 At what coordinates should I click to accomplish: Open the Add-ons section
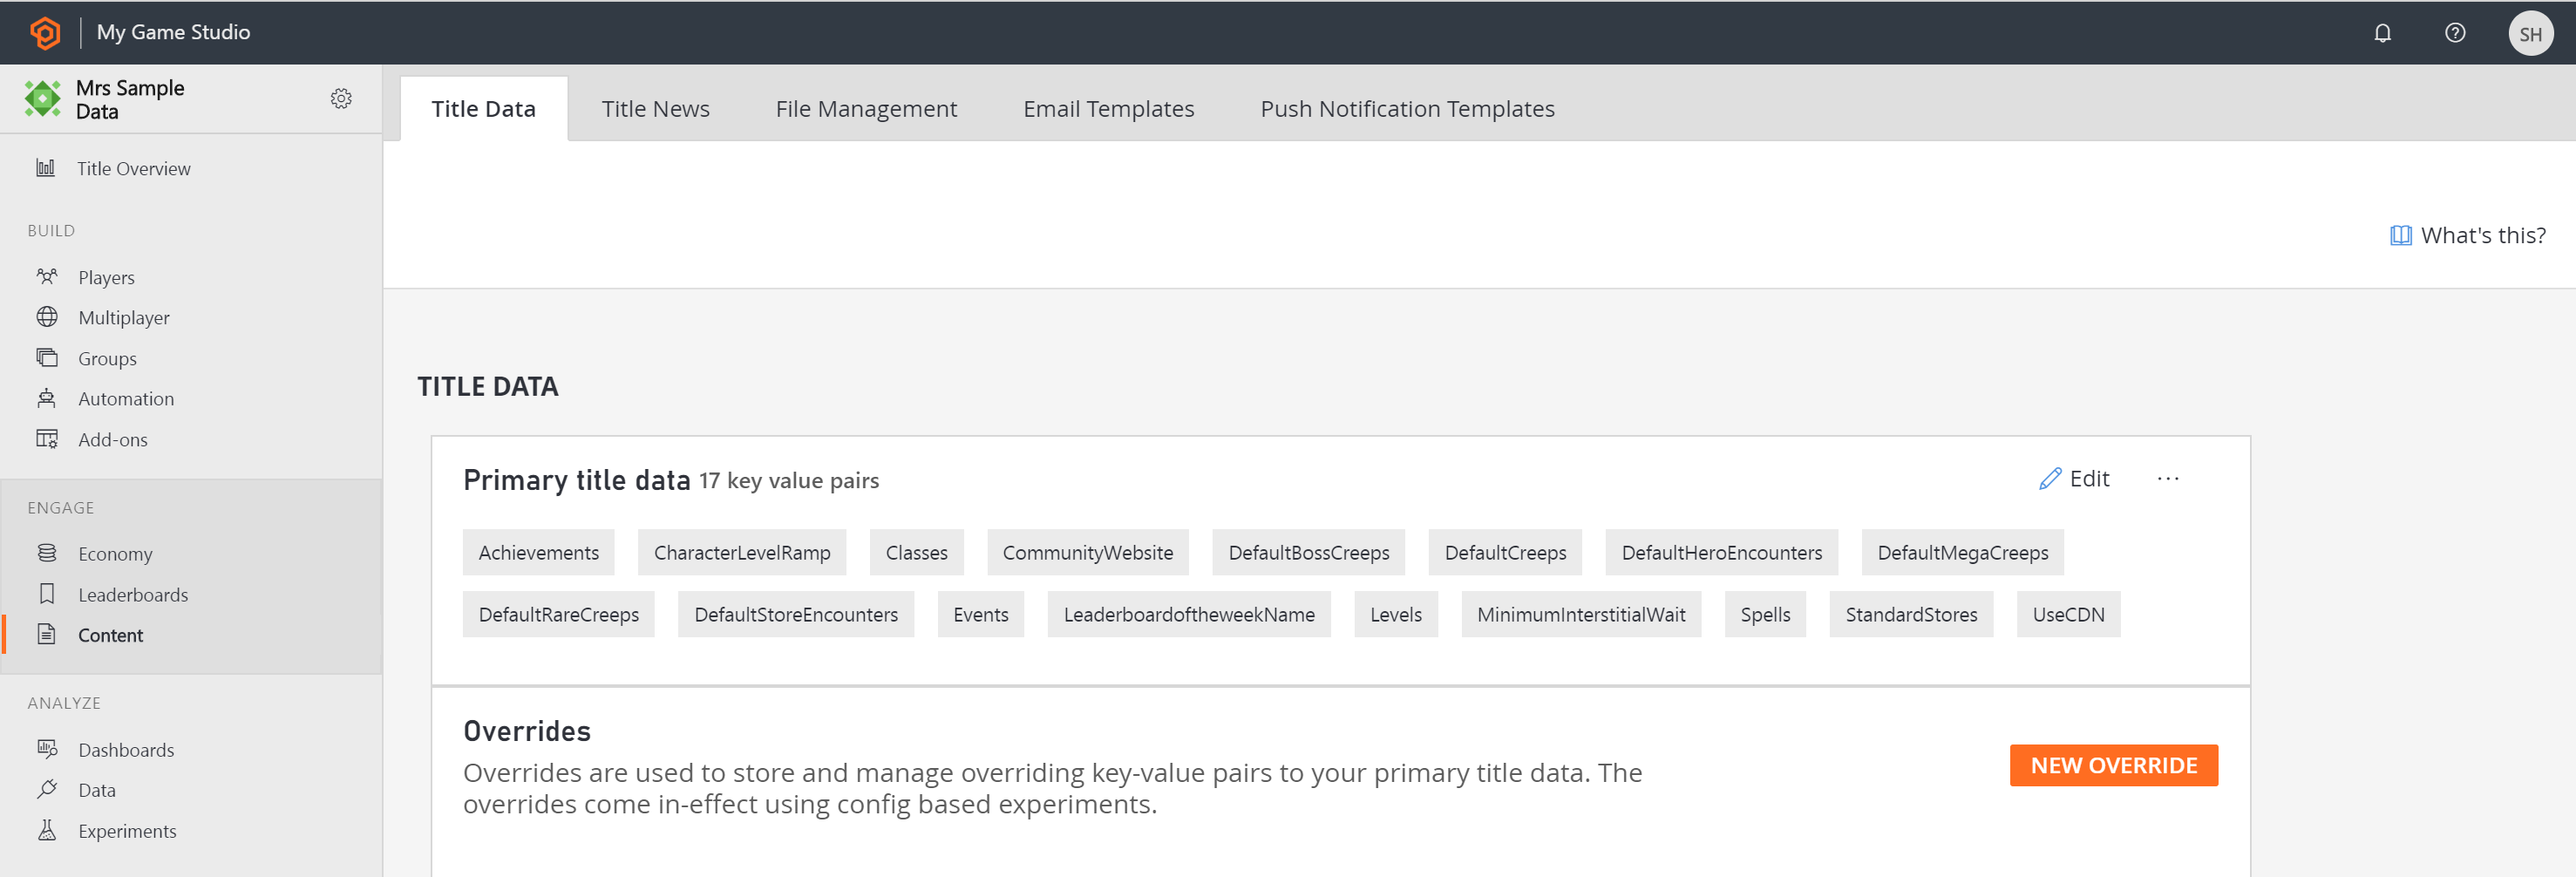tap(110, 439)
